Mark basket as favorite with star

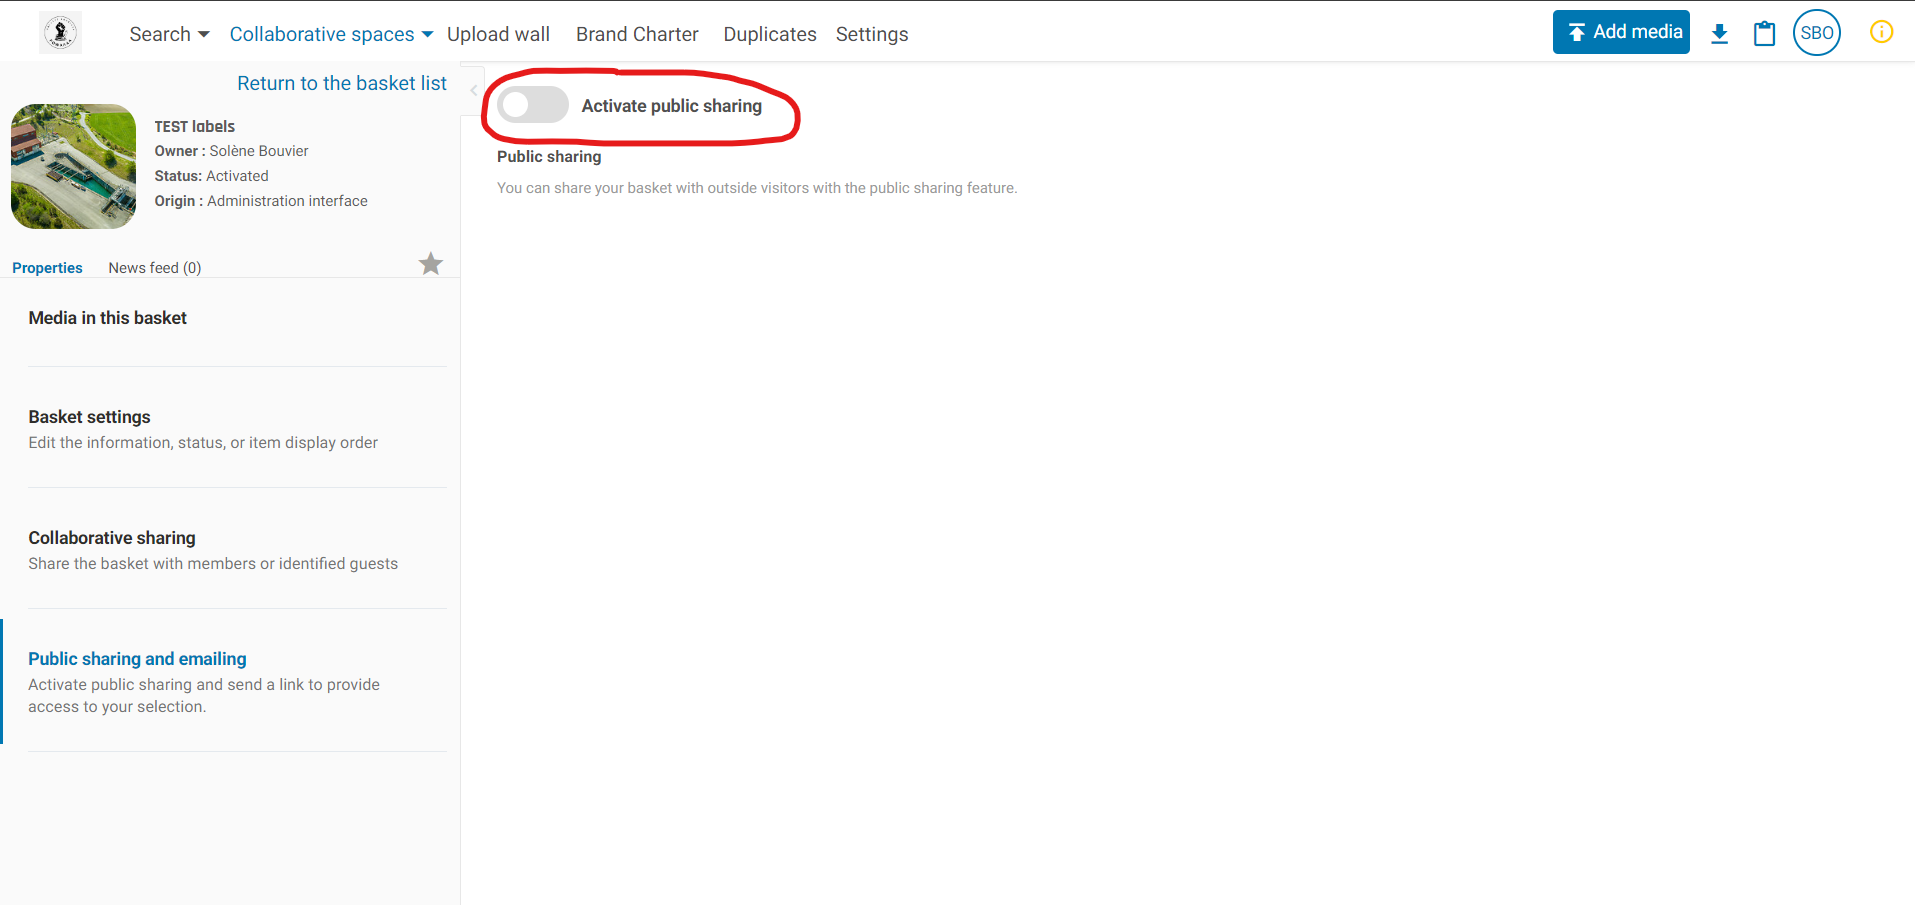[x=430, y=264]
